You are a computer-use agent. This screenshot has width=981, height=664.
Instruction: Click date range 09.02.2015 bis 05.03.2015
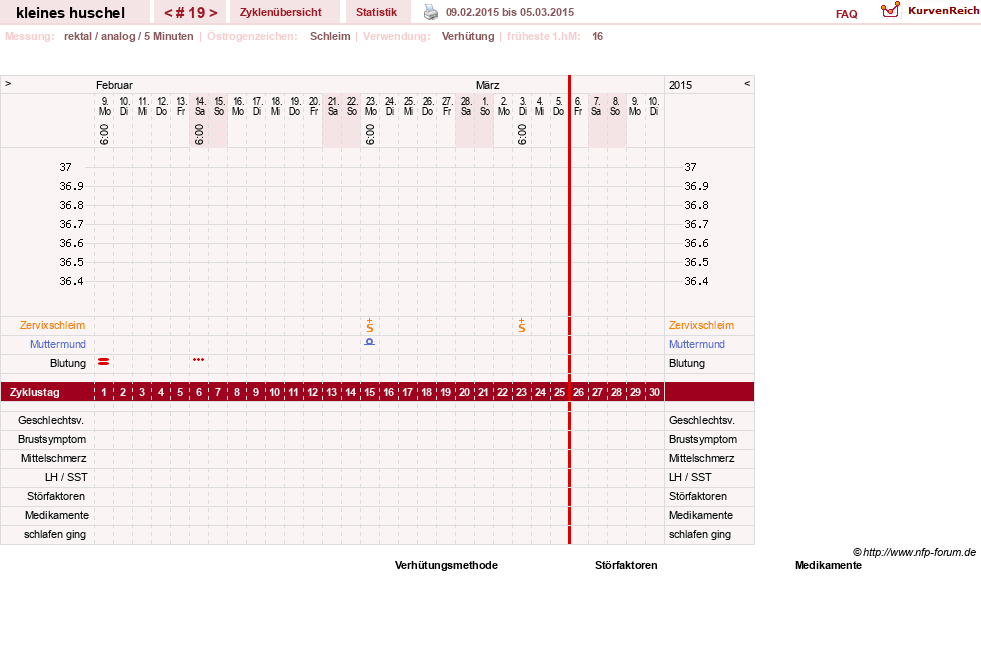pyautogui.click(x=510, y=12)
